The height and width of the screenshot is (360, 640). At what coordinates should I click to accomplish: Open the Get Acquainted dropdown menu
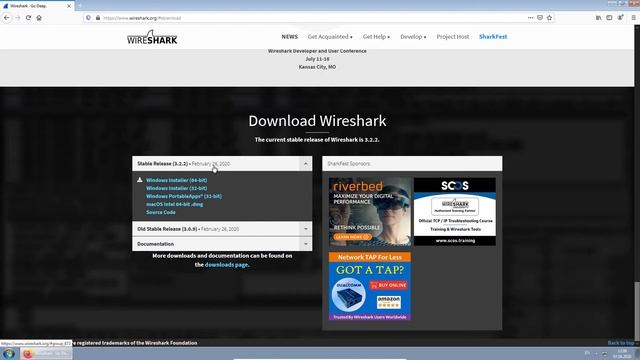click(x=330, y=36)
